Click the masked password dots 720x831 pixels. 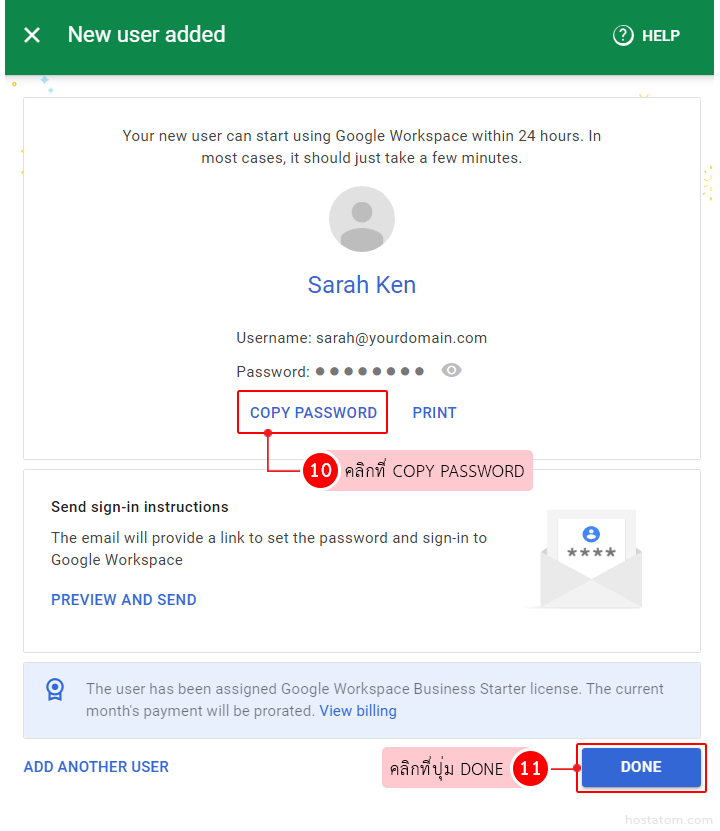tap(370, 371)
